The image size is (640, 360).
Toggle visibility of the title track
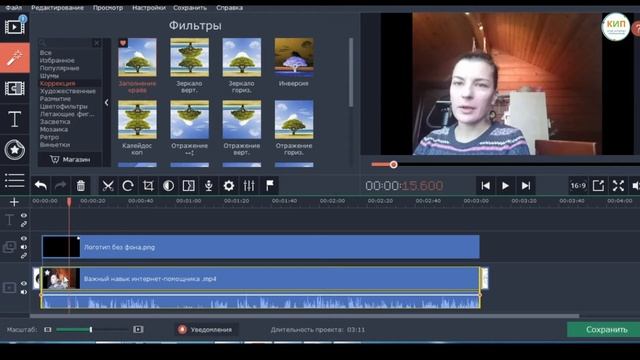24,216
